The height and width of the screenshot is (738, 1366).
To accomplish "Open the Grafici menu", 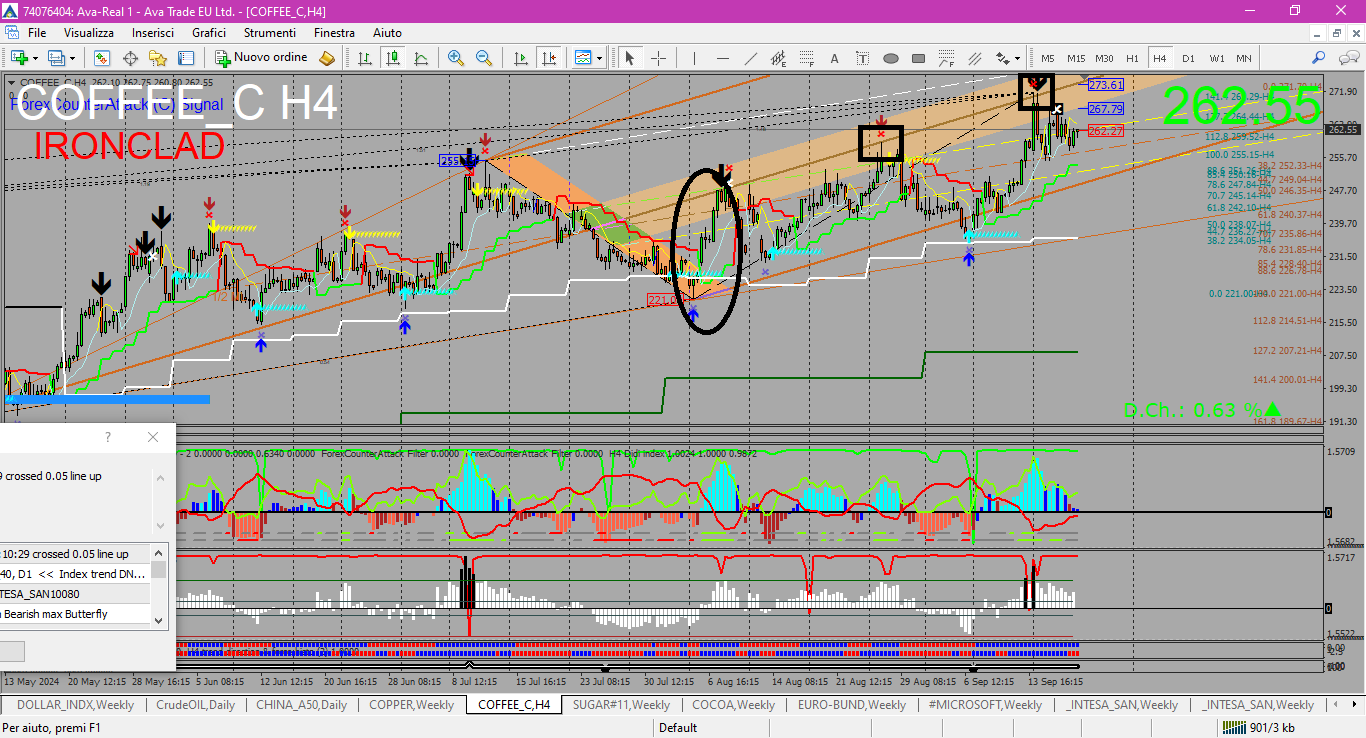I will (209, 33).
